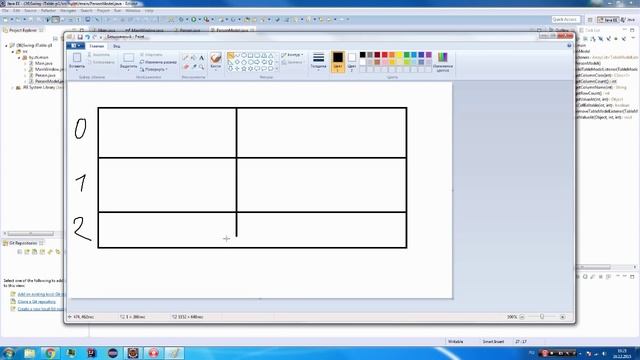640x360 pixels.
Task: Open the Edit colors dialog
Action: (x=442, y=62)
